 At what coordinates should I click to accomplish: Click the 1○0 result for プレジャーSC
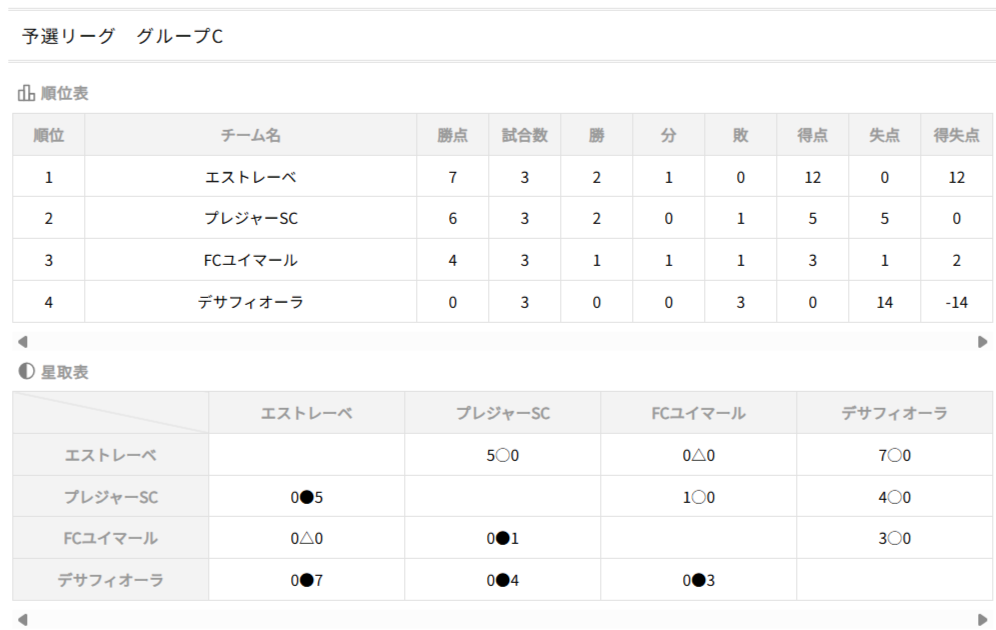point(698,497)
